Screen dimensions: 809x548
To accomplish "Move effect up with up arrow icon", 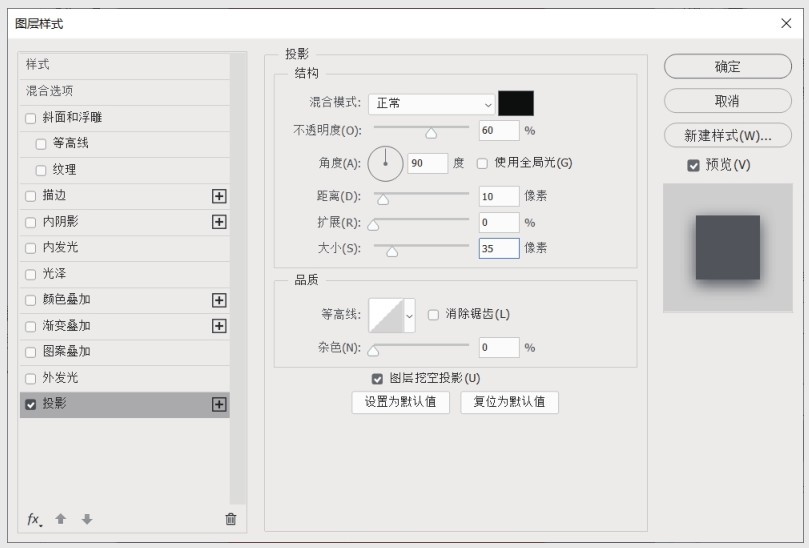I will coord(61,519).
